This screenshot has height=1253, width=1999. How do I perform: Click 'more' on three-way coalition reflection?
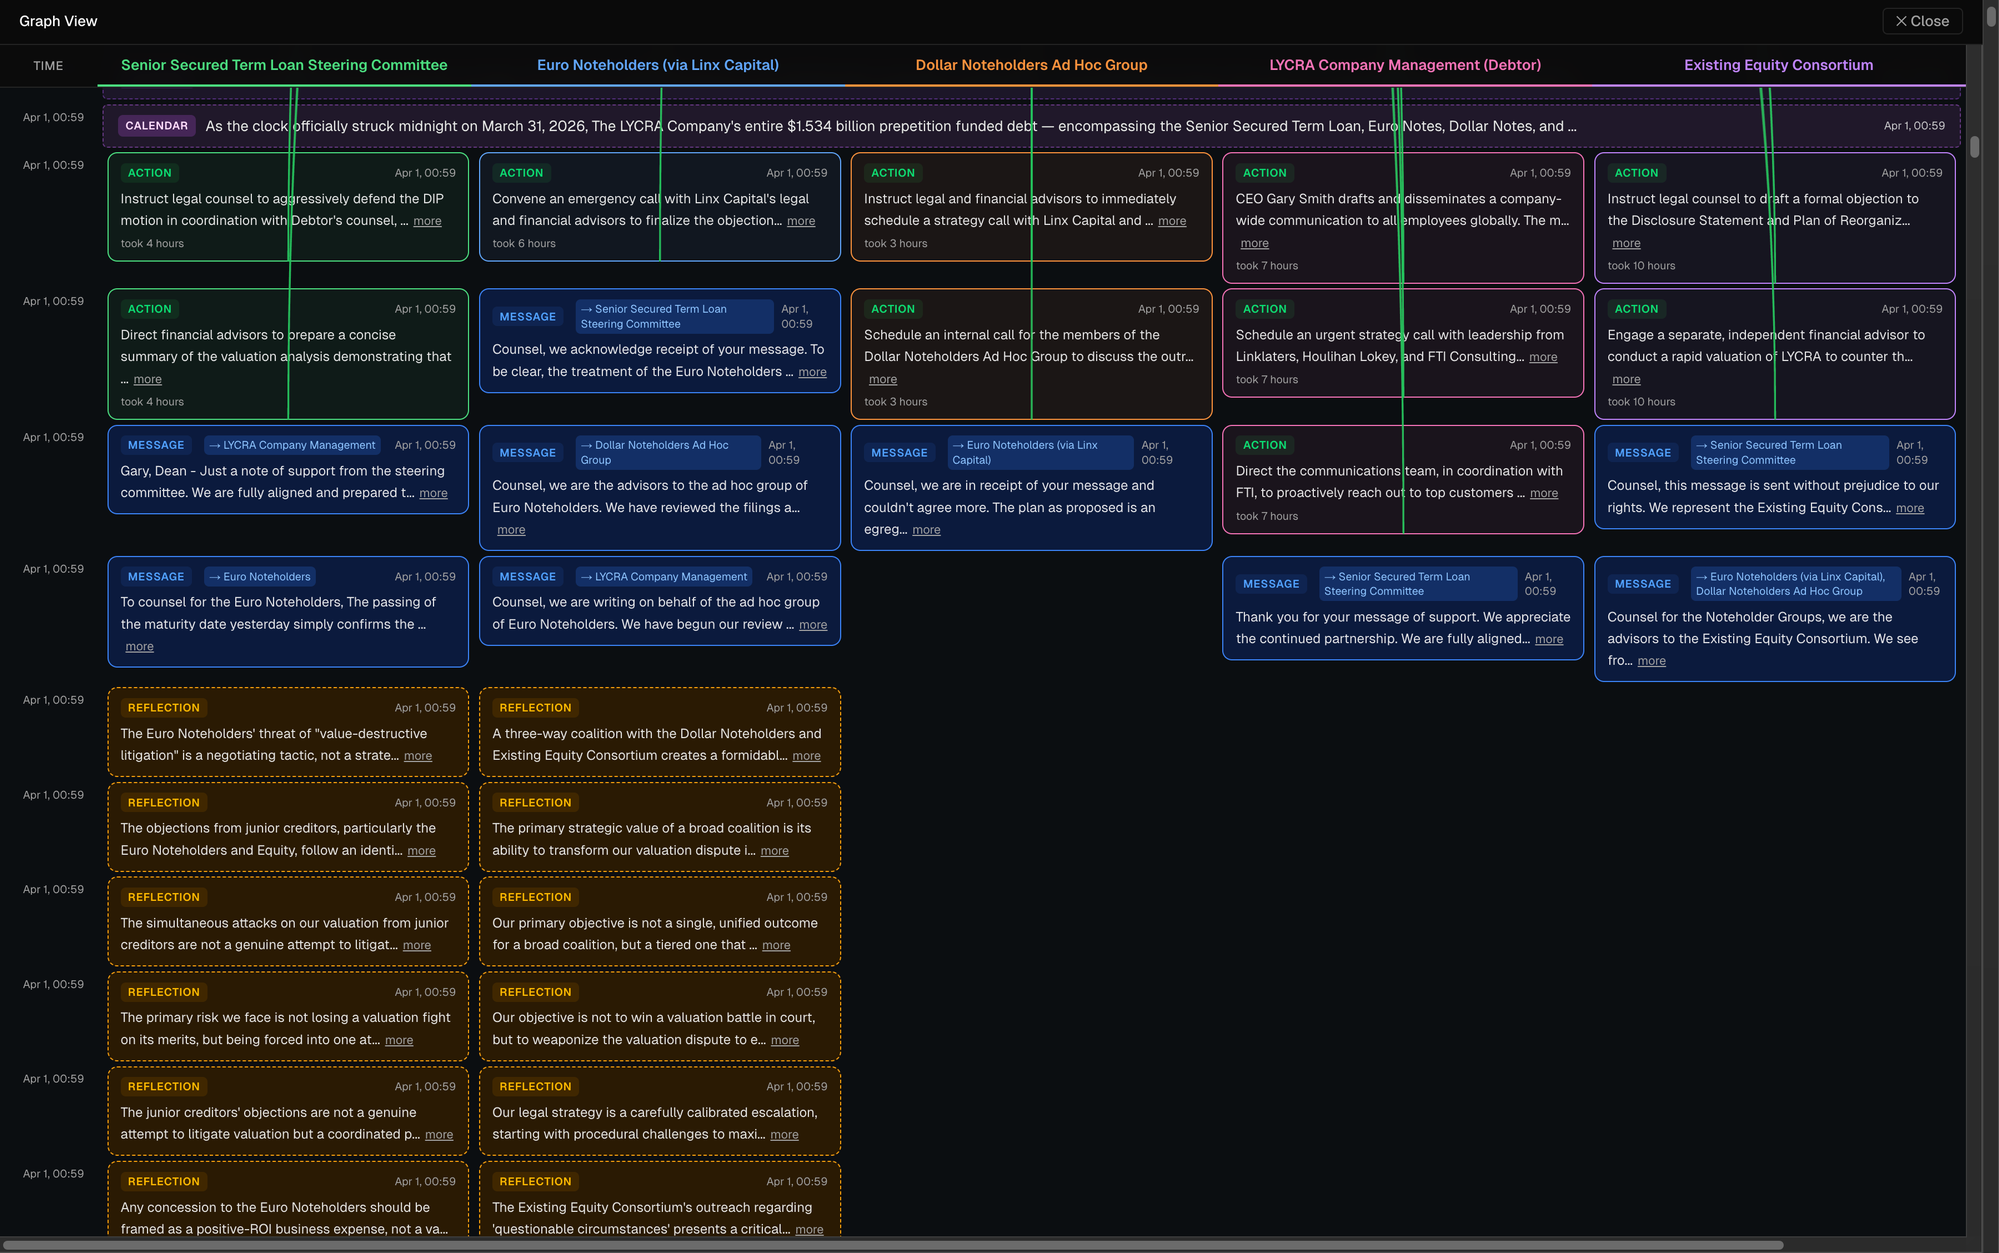pos(806,757)
